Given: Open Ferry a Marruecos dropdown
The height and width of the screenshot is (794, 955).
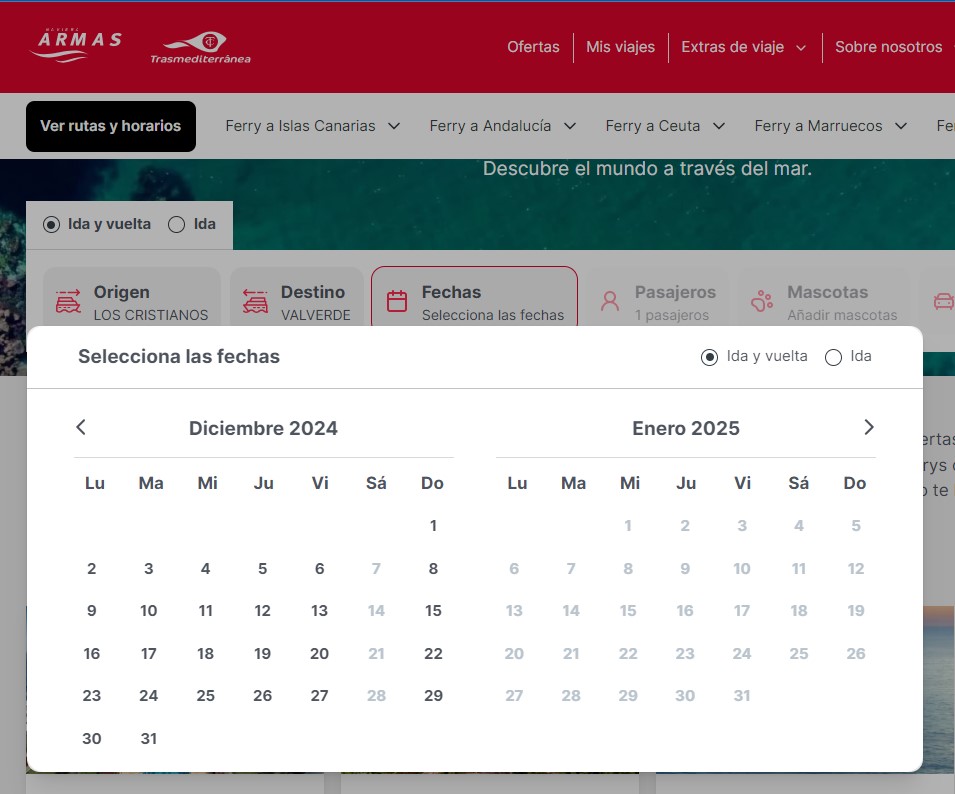Looking at the screenshot, I should pos(830,126).
